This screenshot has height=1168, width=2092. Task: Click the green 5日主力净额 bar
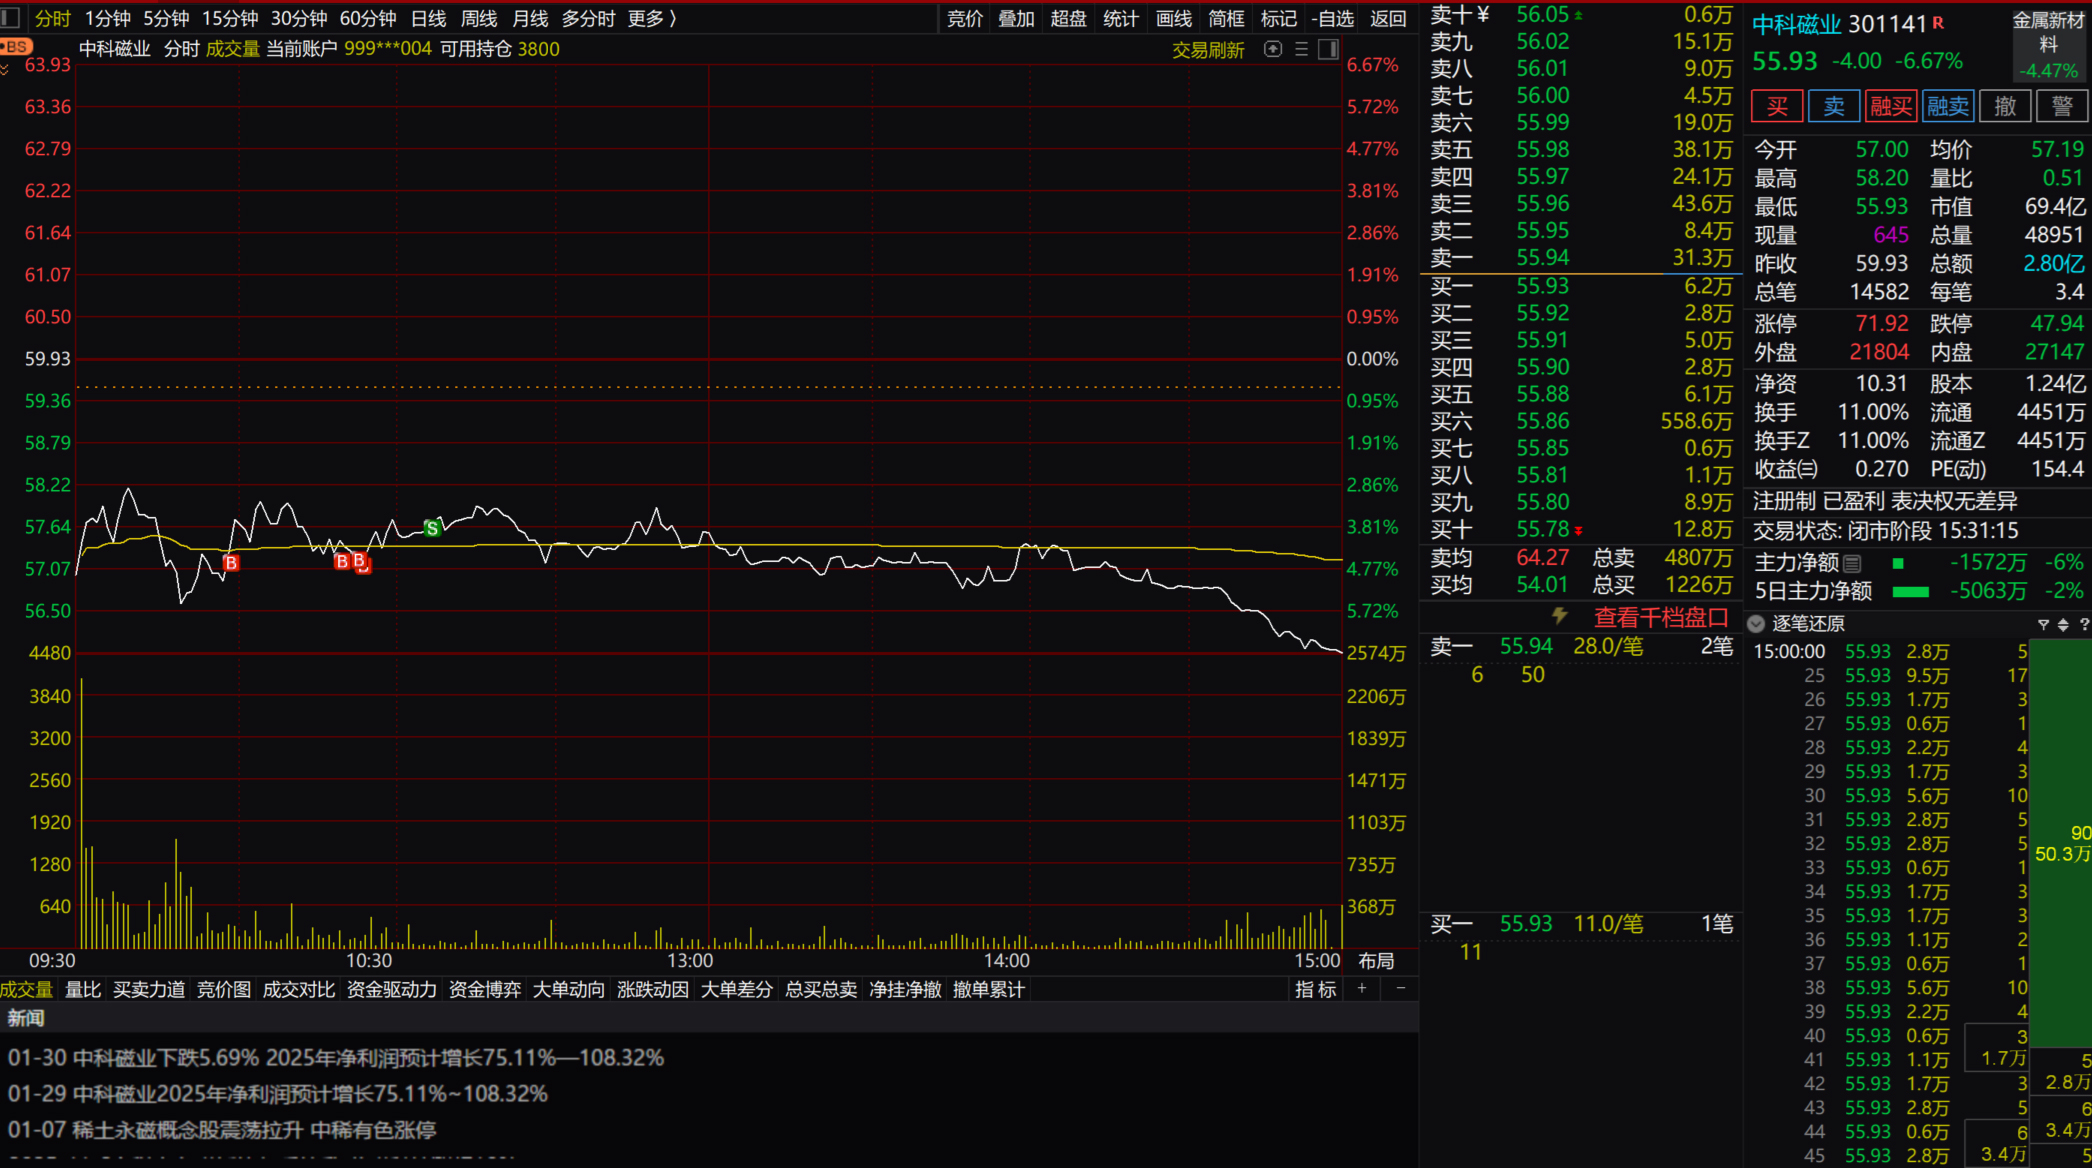(1910, 592)
